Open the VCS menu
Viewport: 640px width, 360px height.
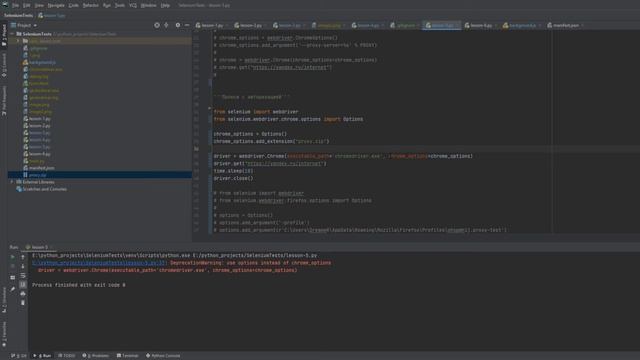[133, 6]
